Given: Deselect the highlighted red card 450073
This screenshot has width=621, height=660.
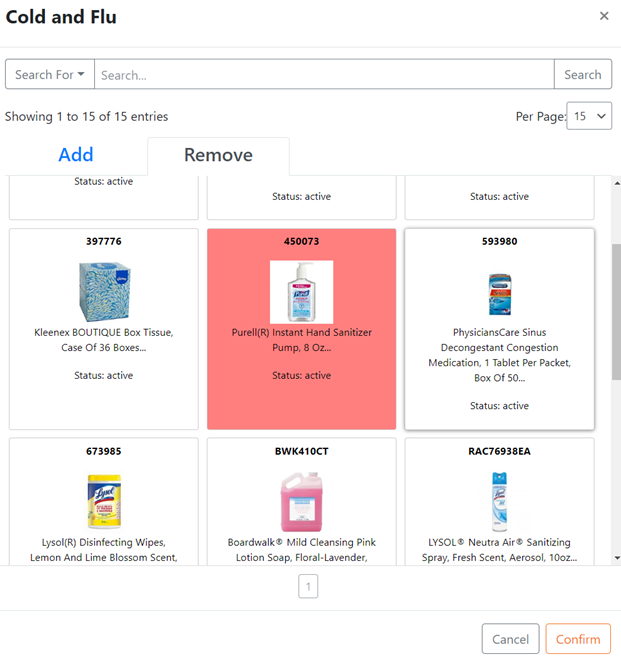Looking at the screenshot, I should pos(301,329).
